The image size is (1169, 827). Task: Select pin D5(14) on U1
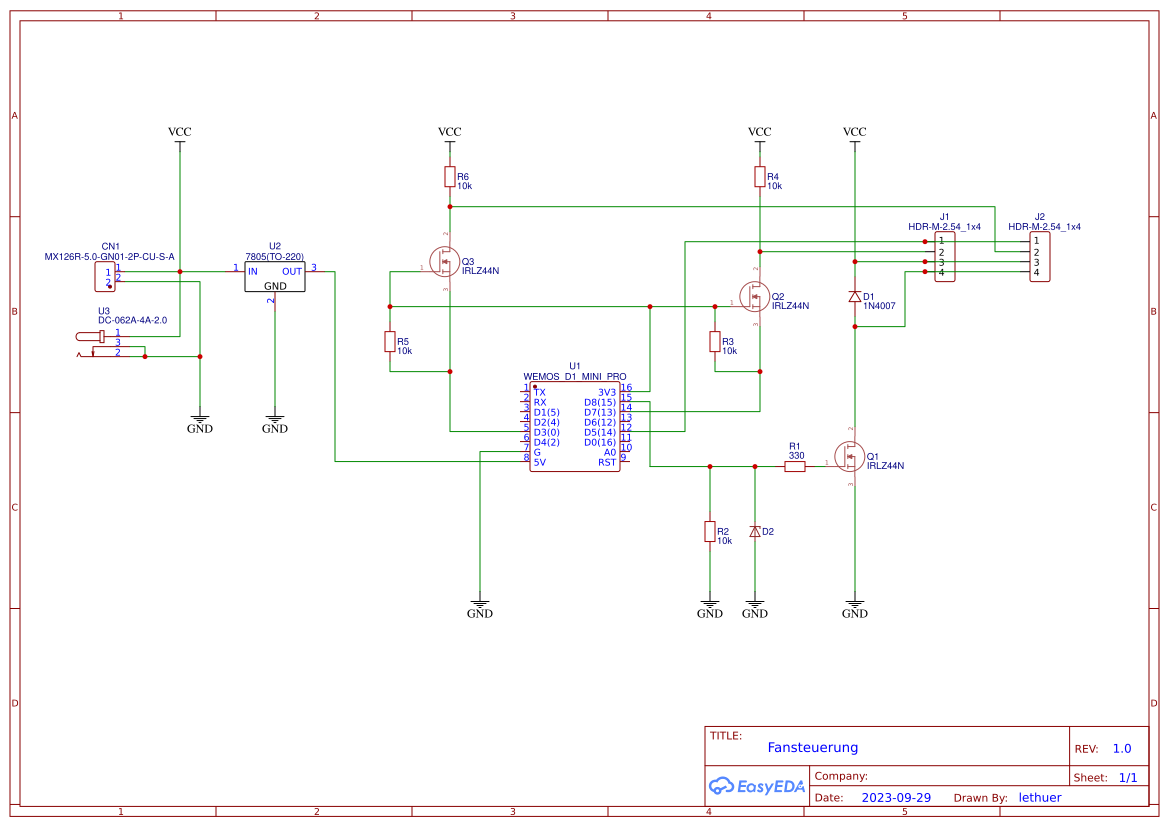(601, 432)
